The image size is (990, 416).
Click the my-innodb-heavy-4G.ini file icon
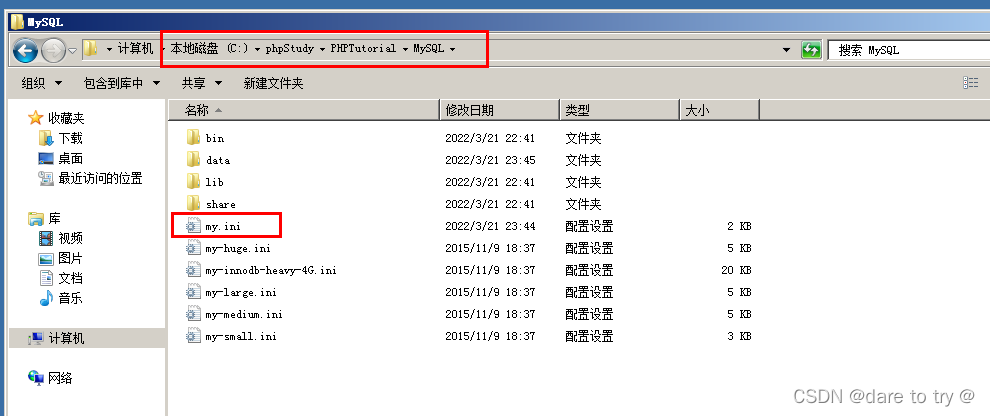193,270
